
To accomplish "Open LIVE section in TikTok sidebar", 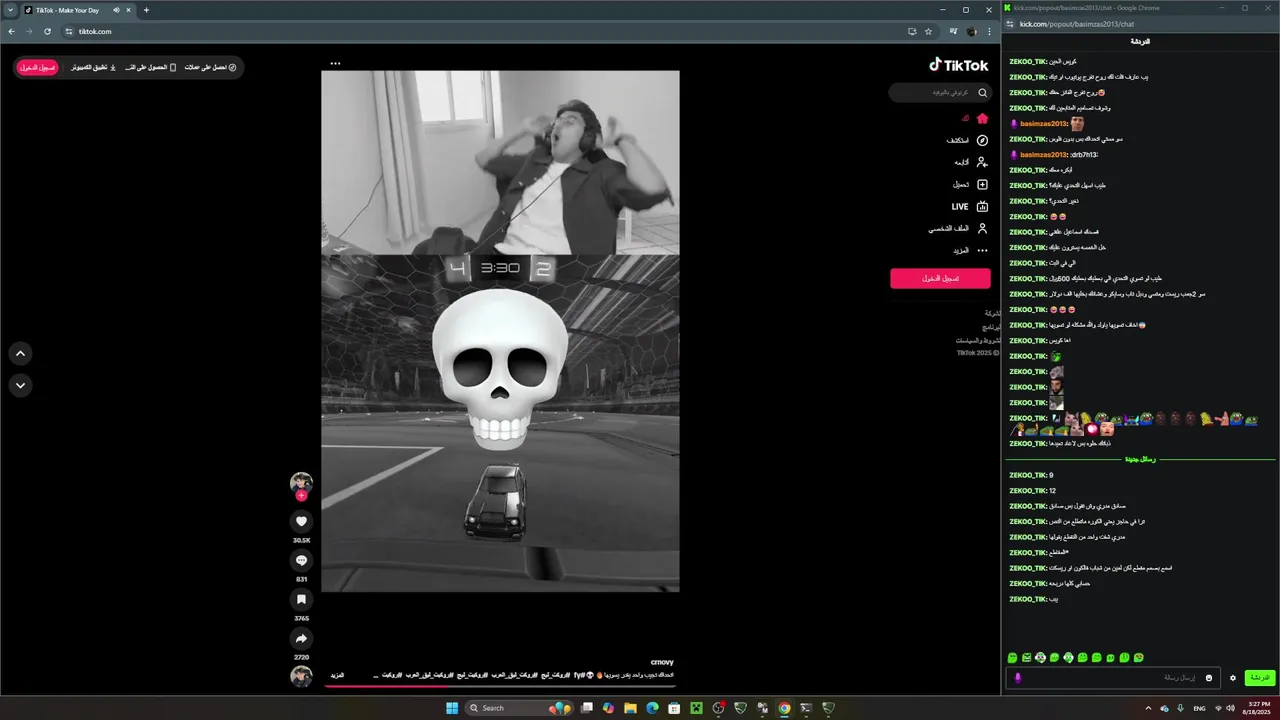I will point(970,207).
